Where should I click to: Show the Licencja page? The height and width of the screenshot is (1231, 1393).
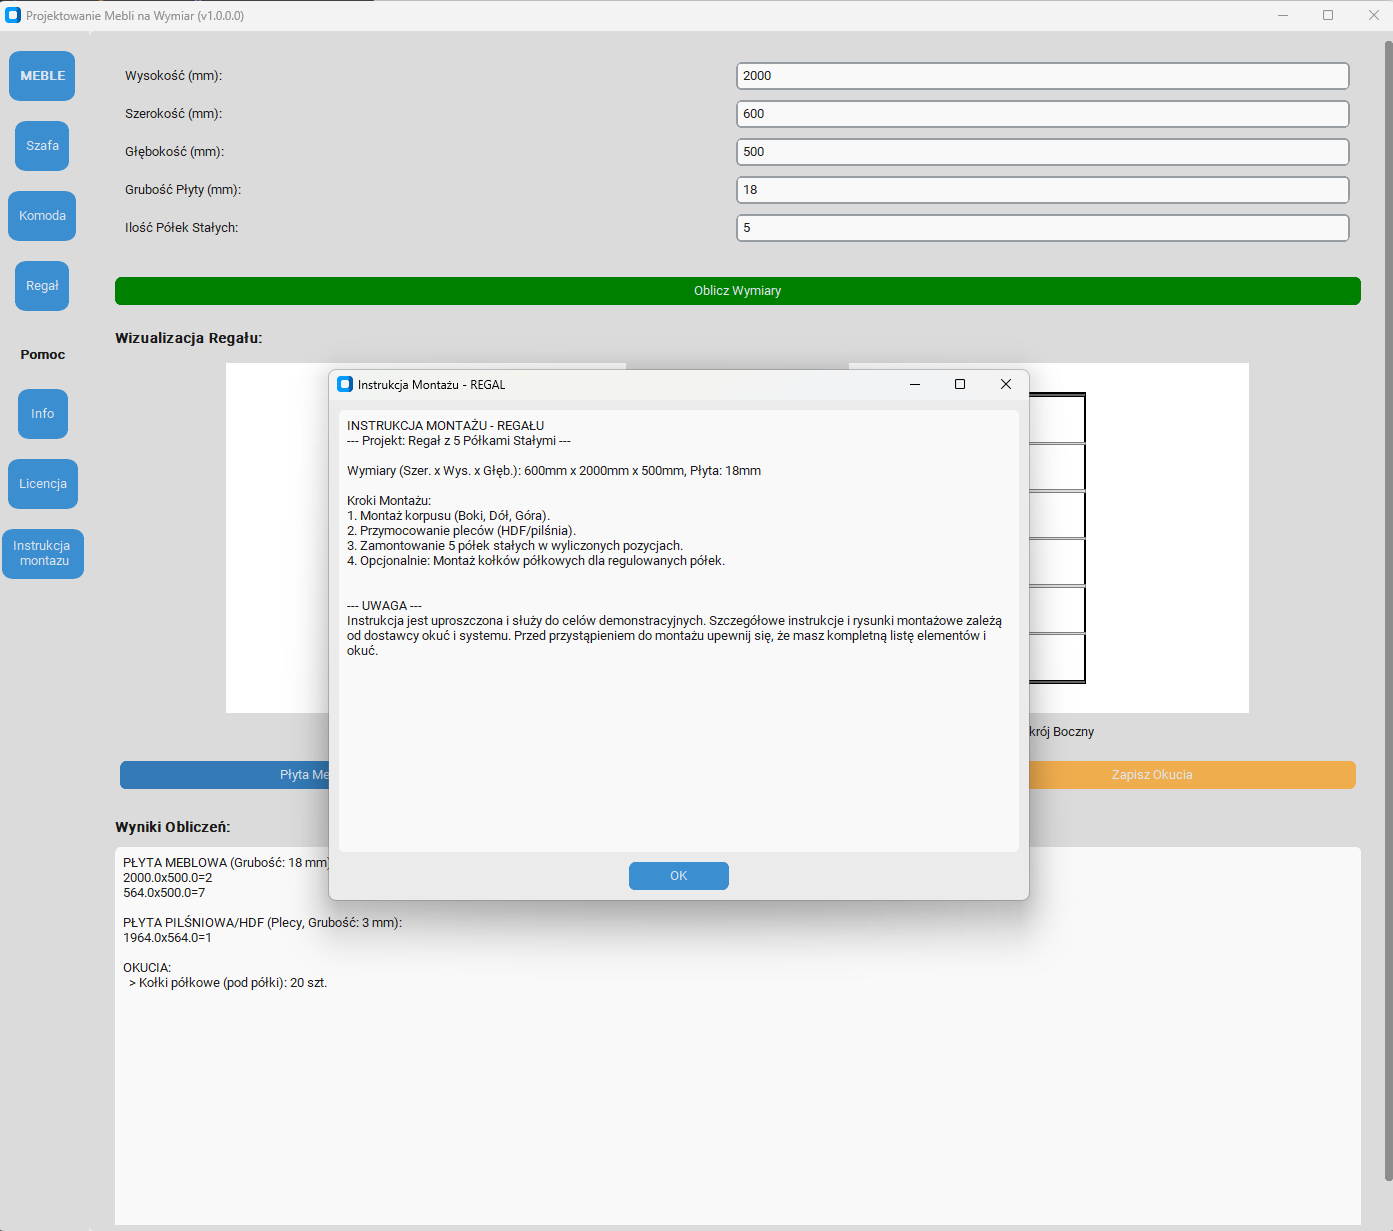pyautogui.click(x=42, y=484)
